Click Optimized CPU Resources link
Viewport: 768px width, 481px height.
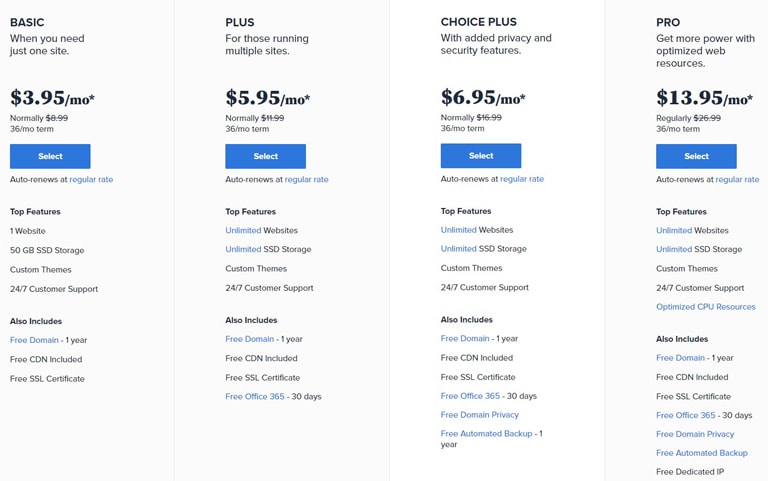(x=706, y=307)
